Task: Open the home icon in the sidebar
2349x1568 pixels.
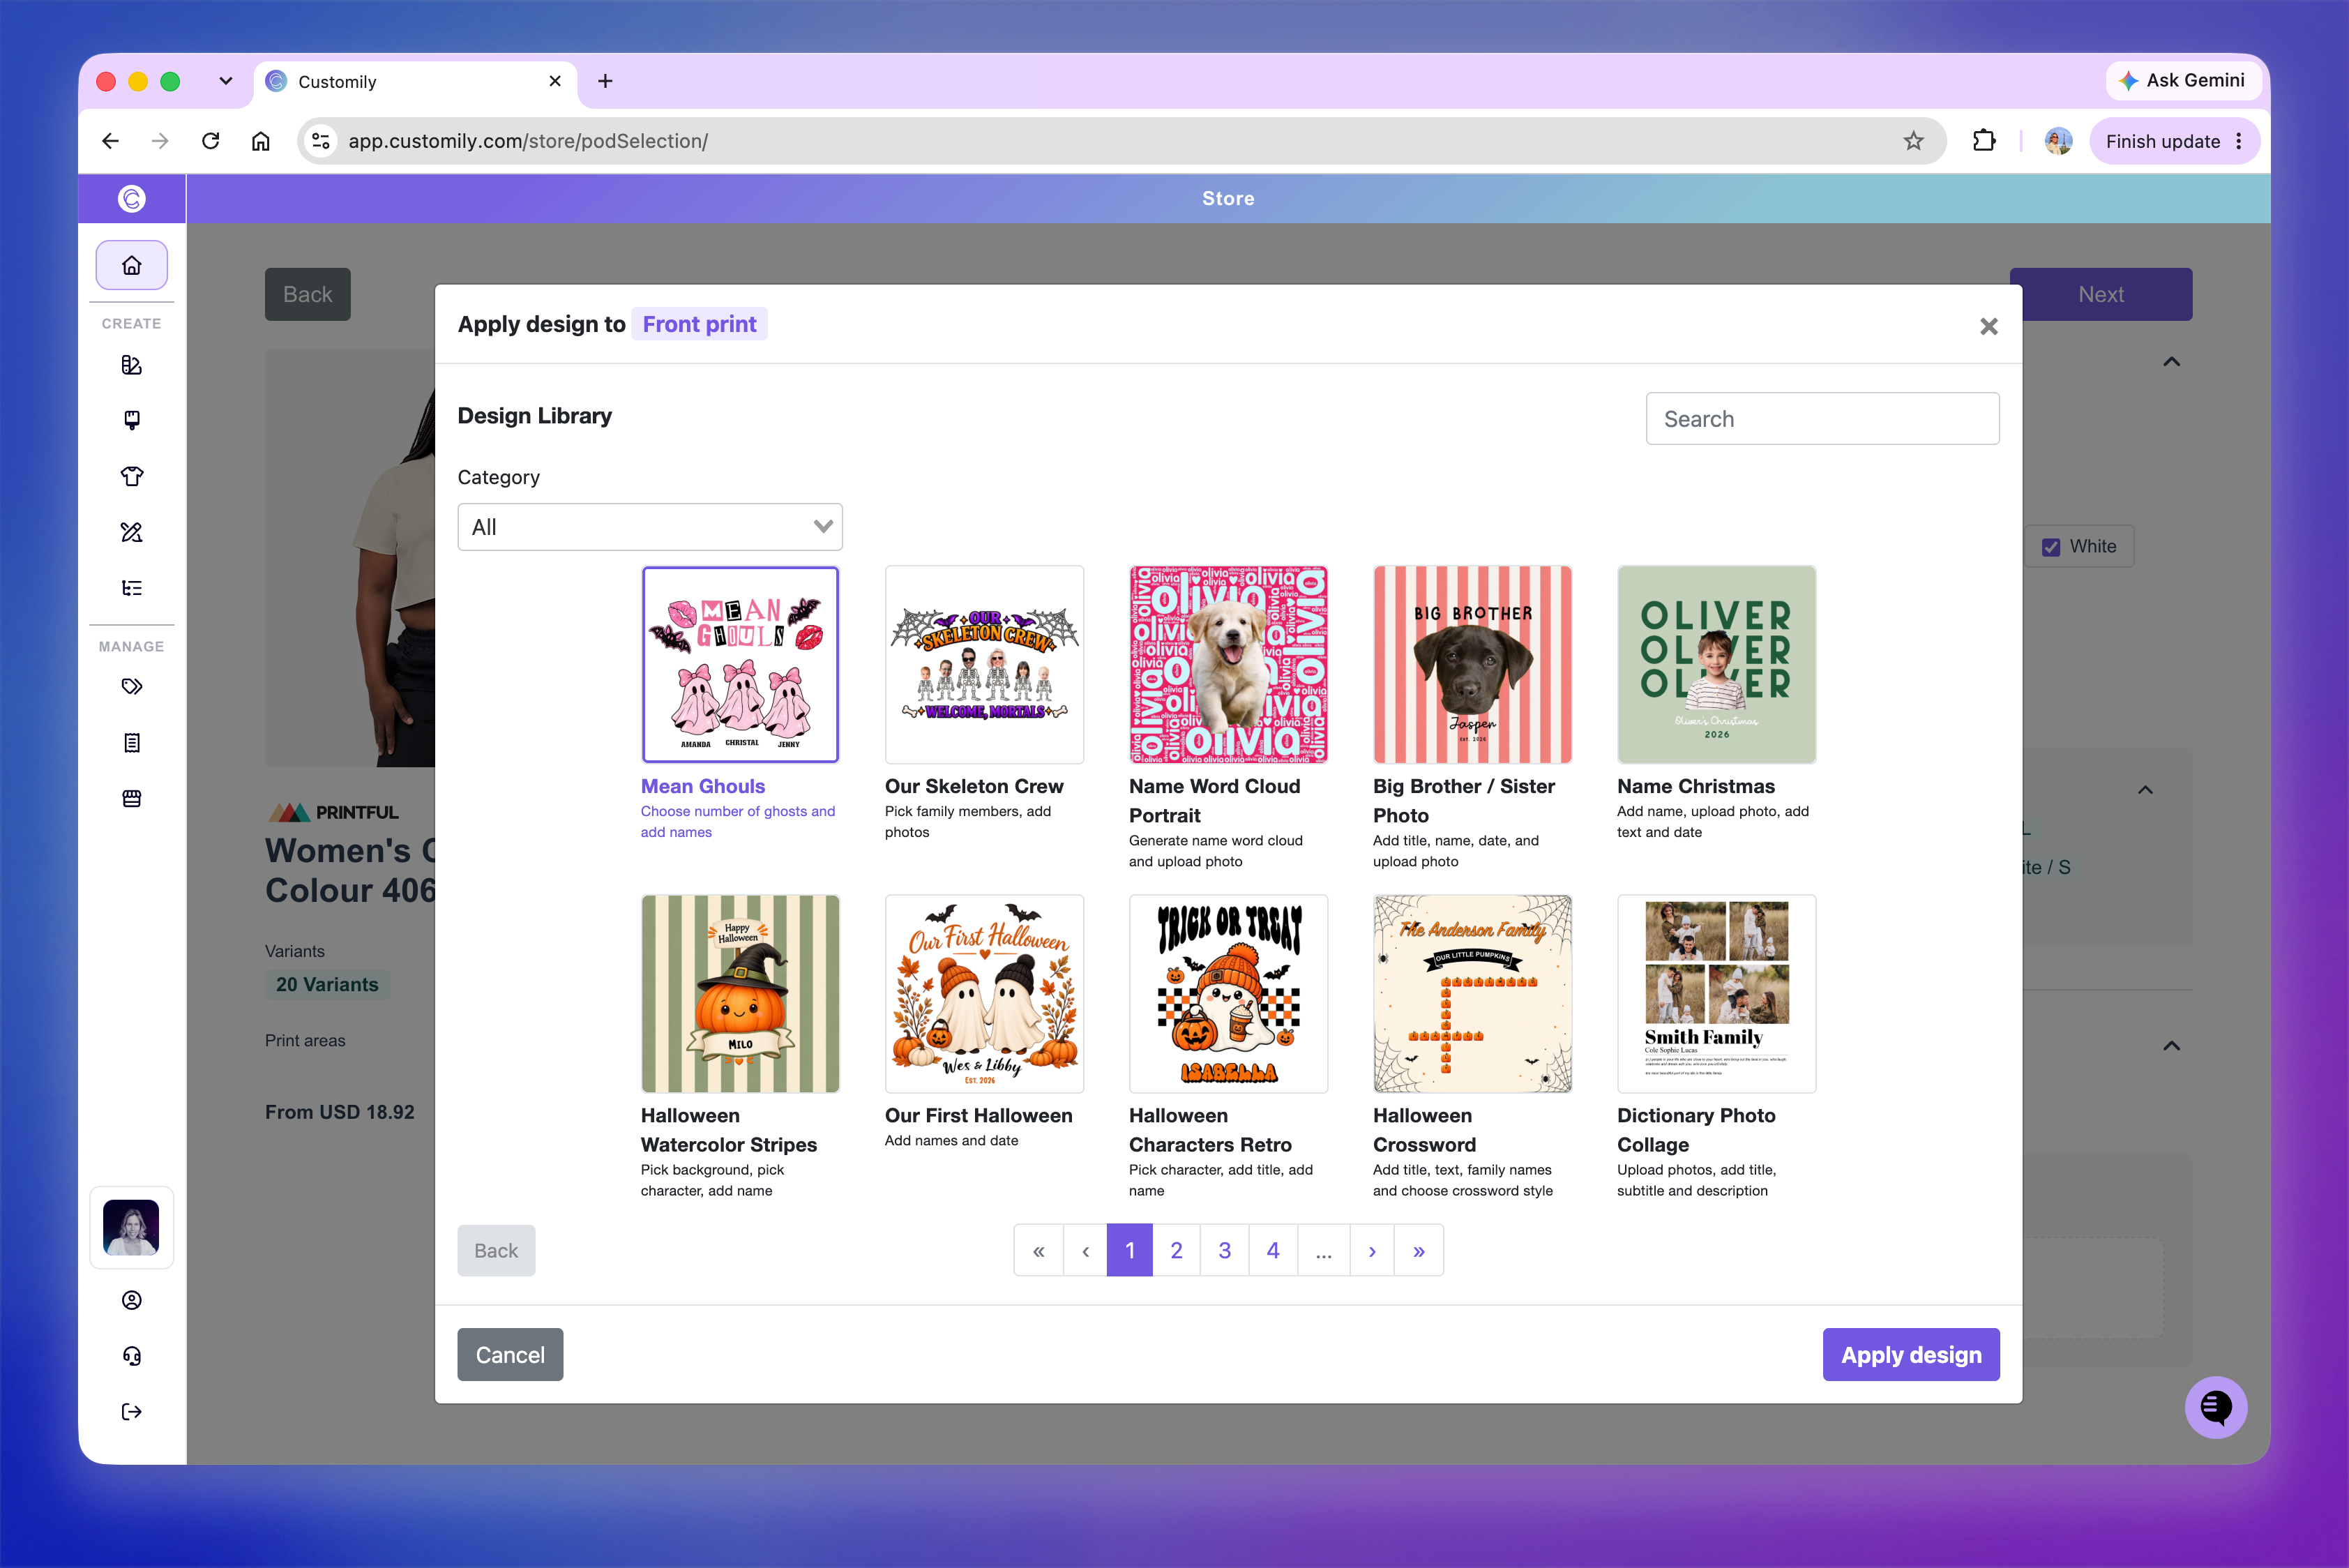Action: coord(131,265)
